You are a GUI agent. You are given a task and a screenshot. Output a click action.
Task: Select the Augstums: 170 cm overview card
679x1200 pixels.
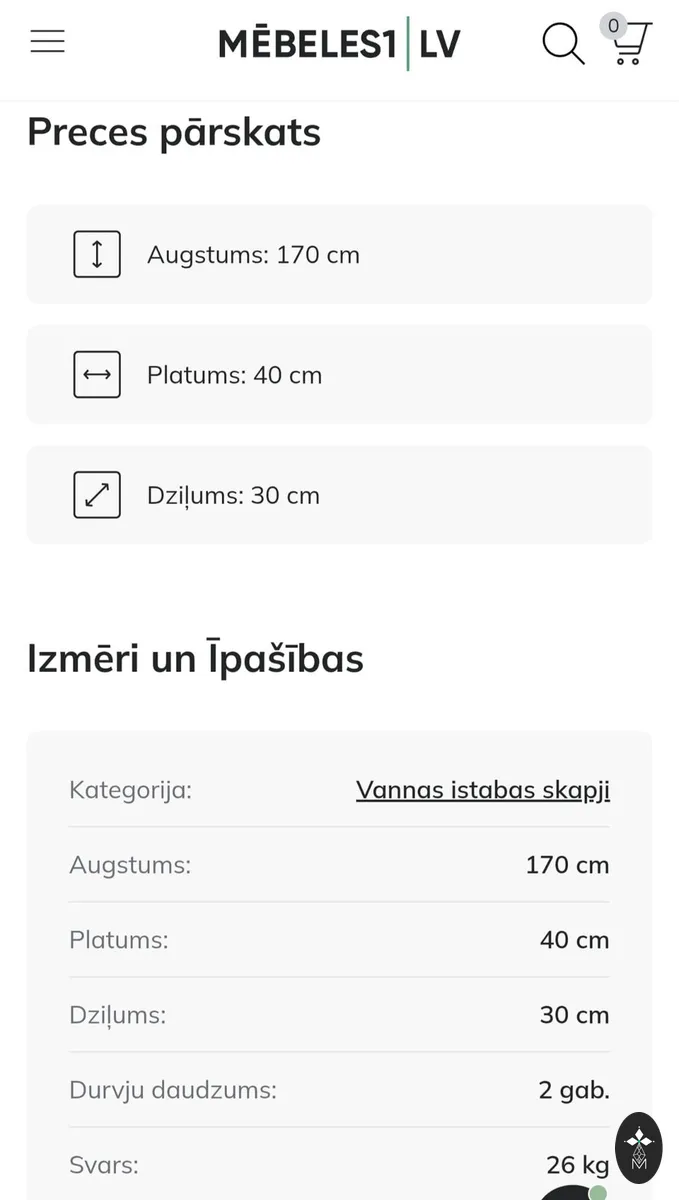339,254
